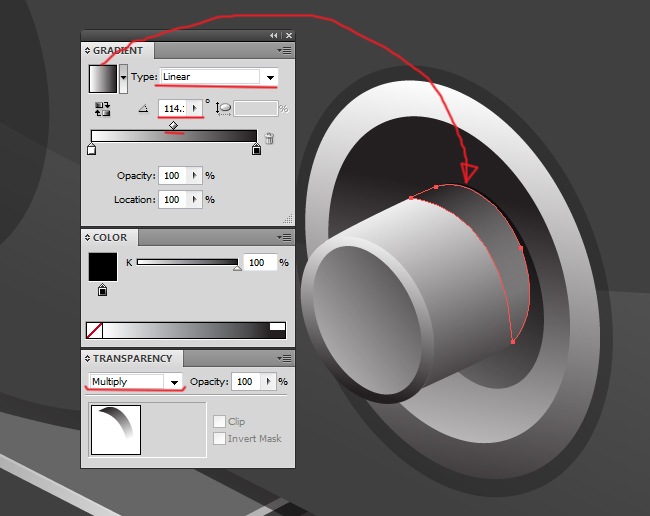Open the Transparency Opacity slider arrow

click(x=268, y=382)
